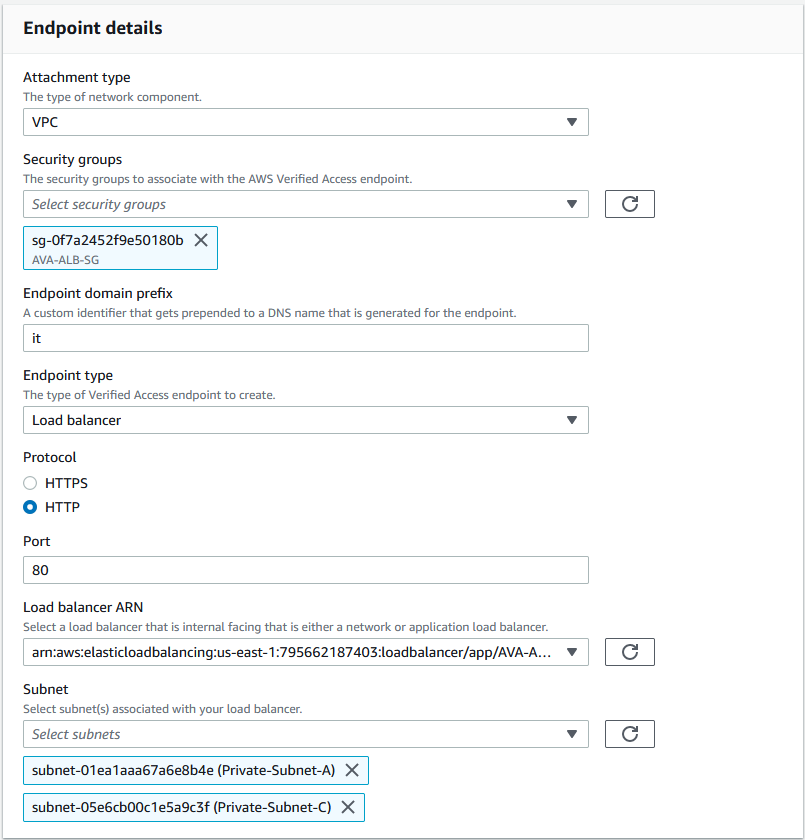Click the Endpoint type dropdown chevron
The width and height of the screenshot is (805, 840).
coord(572,420)
